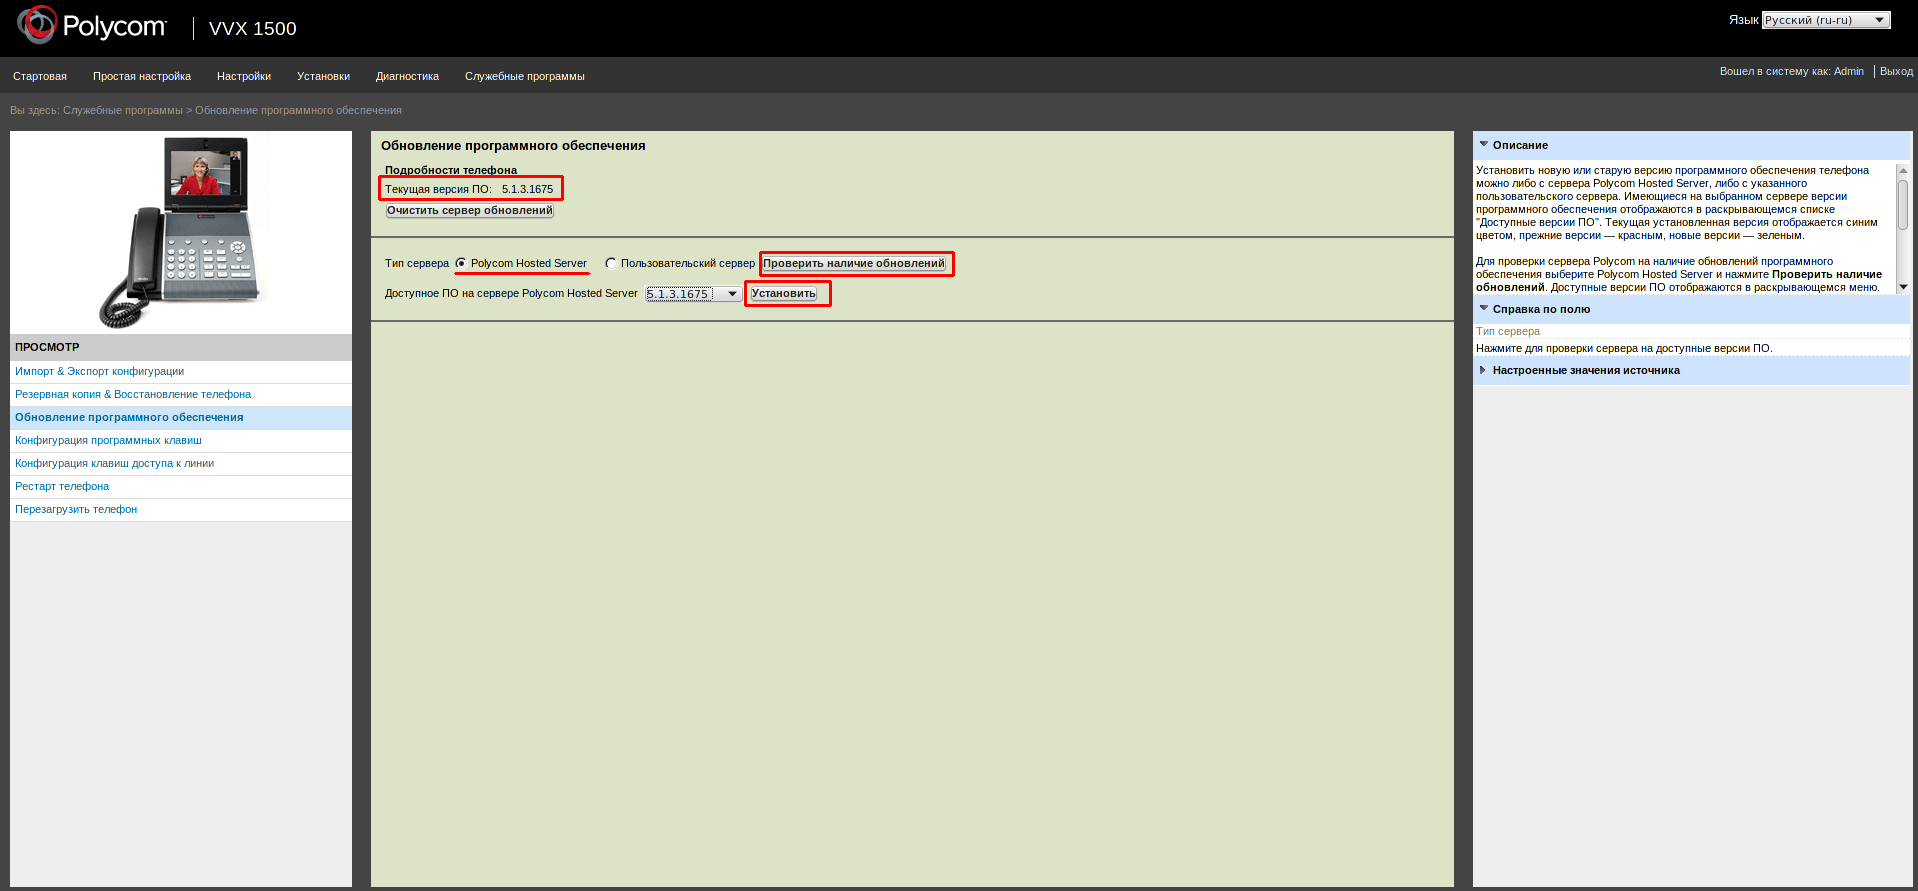1918x891 pixels.
Task: Click the Тип сервера help field label
Action: pyautogui.click(x=1508, y=331)
